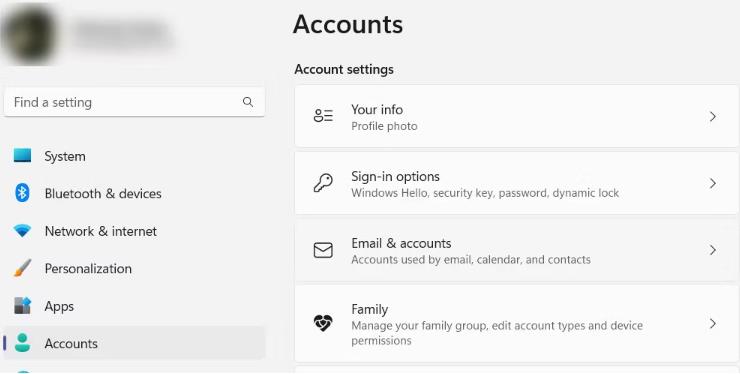This screenshot has height=374, width=740.
Task: Open Sign-in options via right chevron
Action: [x=713, y=183]
